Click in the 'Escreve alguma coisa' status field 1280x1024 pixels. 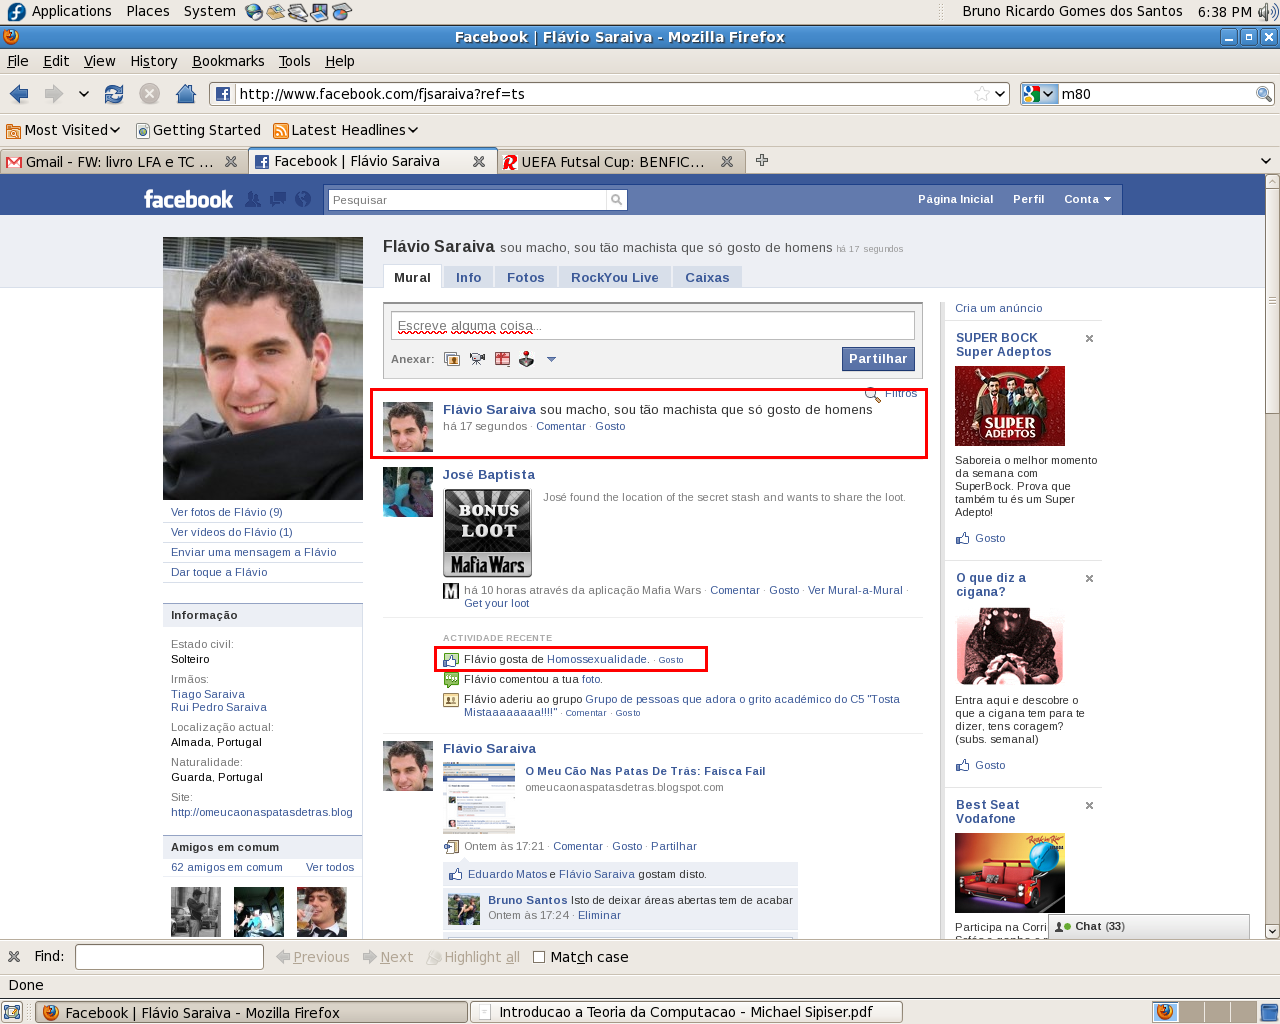(x=653, y=326)
